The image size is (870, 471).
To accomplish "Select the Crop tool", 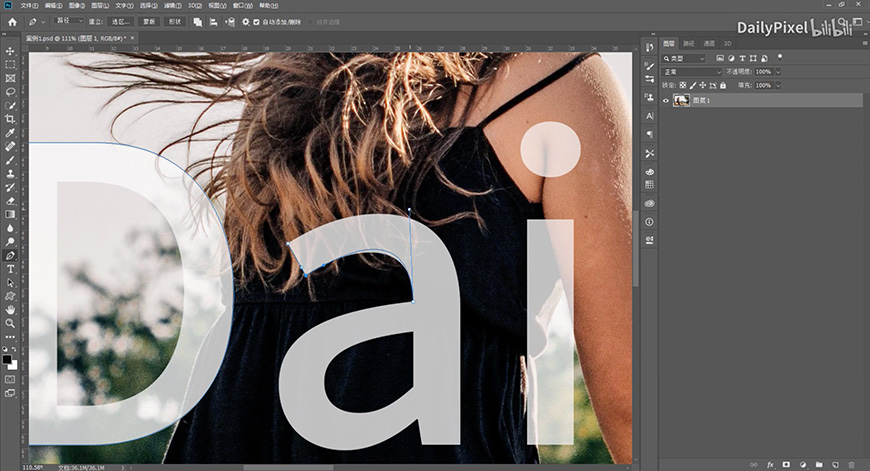I will pos(10,119).
